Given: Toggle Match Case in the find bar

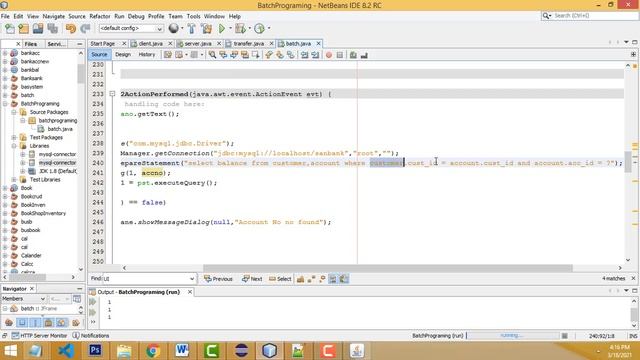Looking at the screenshot, I should point(300,279).
